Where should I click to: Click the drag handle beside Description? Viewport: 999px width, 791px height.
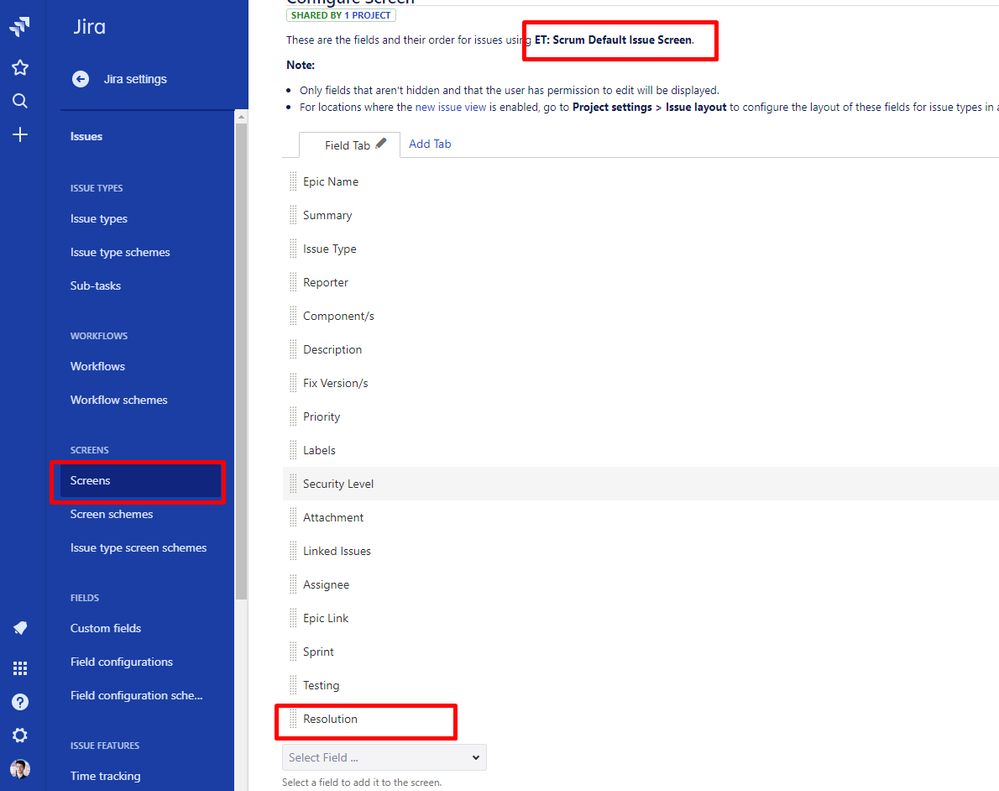point(293,350)
